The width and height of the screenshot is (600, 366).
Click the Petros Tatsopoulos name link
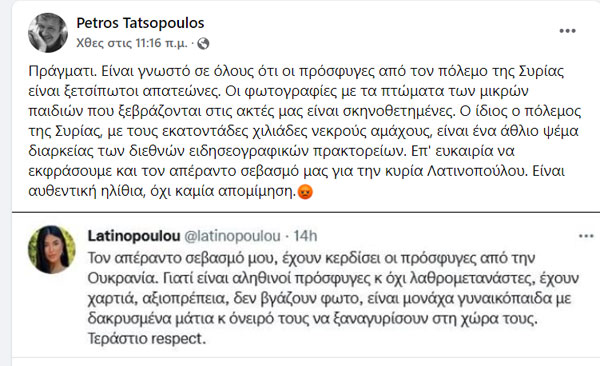click(140, 23)
